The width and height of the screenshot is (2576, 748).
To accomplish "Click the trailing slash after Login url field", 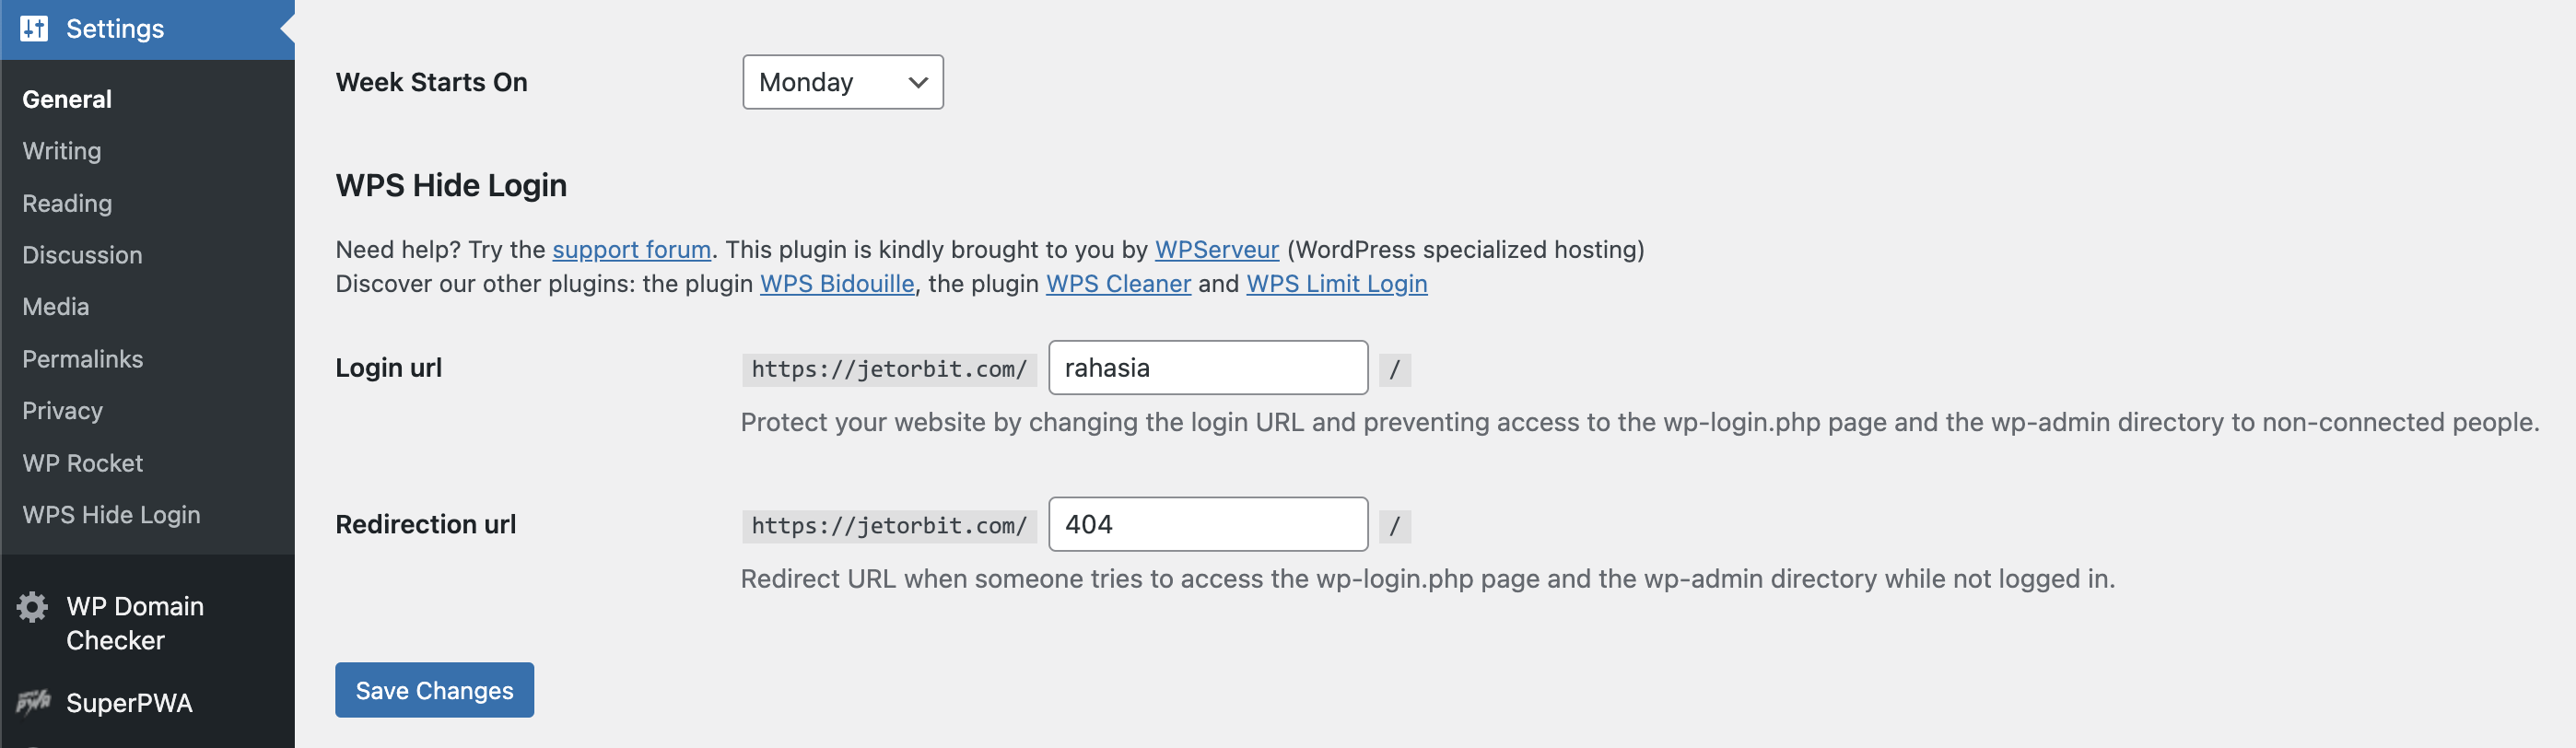I will click(x=1395, y=370).
